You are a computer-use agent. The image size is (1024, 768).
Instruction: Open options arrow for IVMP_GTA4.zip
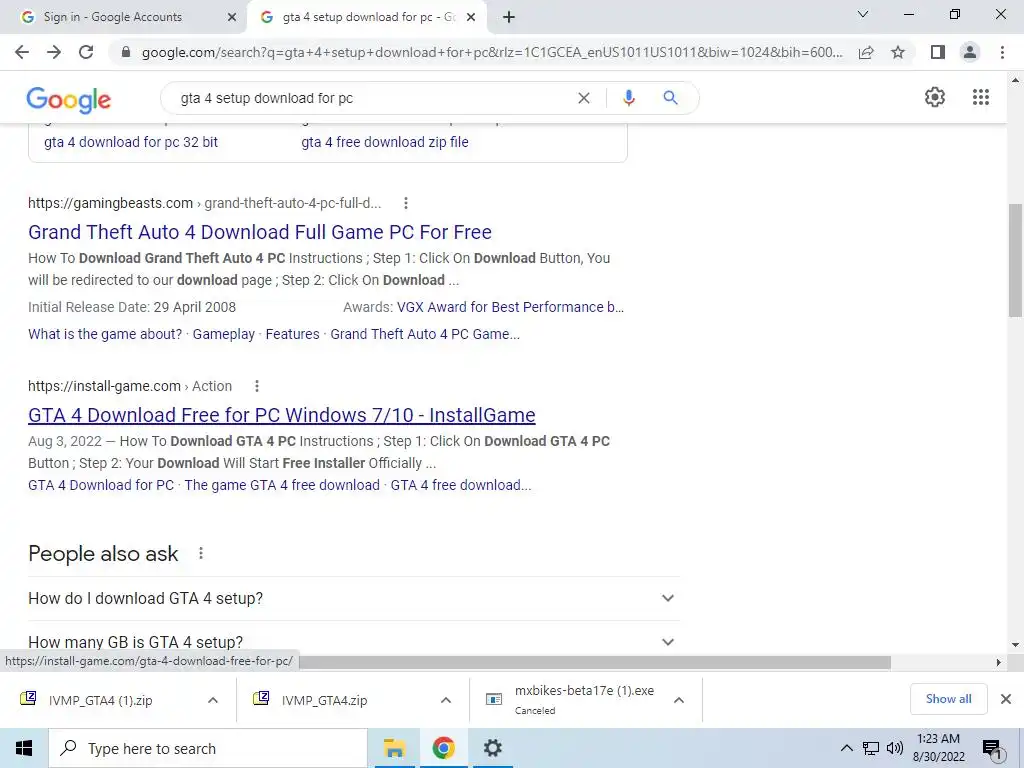click(446, 700)
